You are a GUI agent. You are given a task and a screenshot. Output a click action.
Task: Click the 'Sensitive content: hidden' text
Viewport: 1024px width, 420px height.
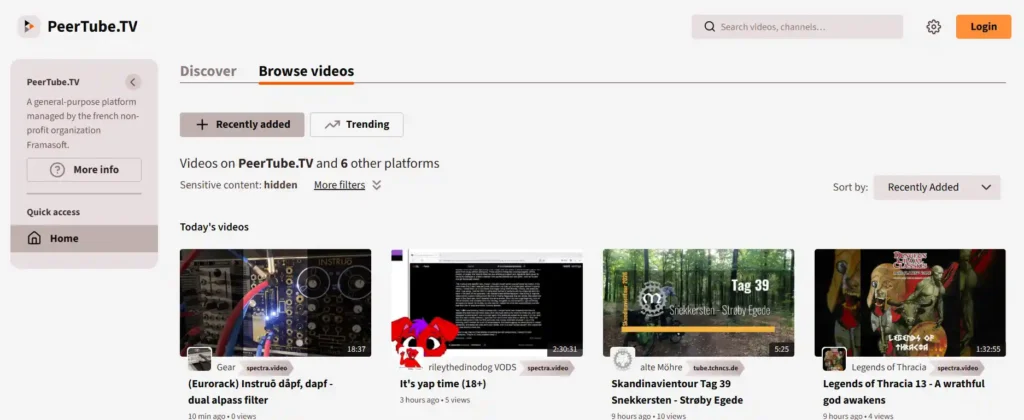[x=238, y=185]
